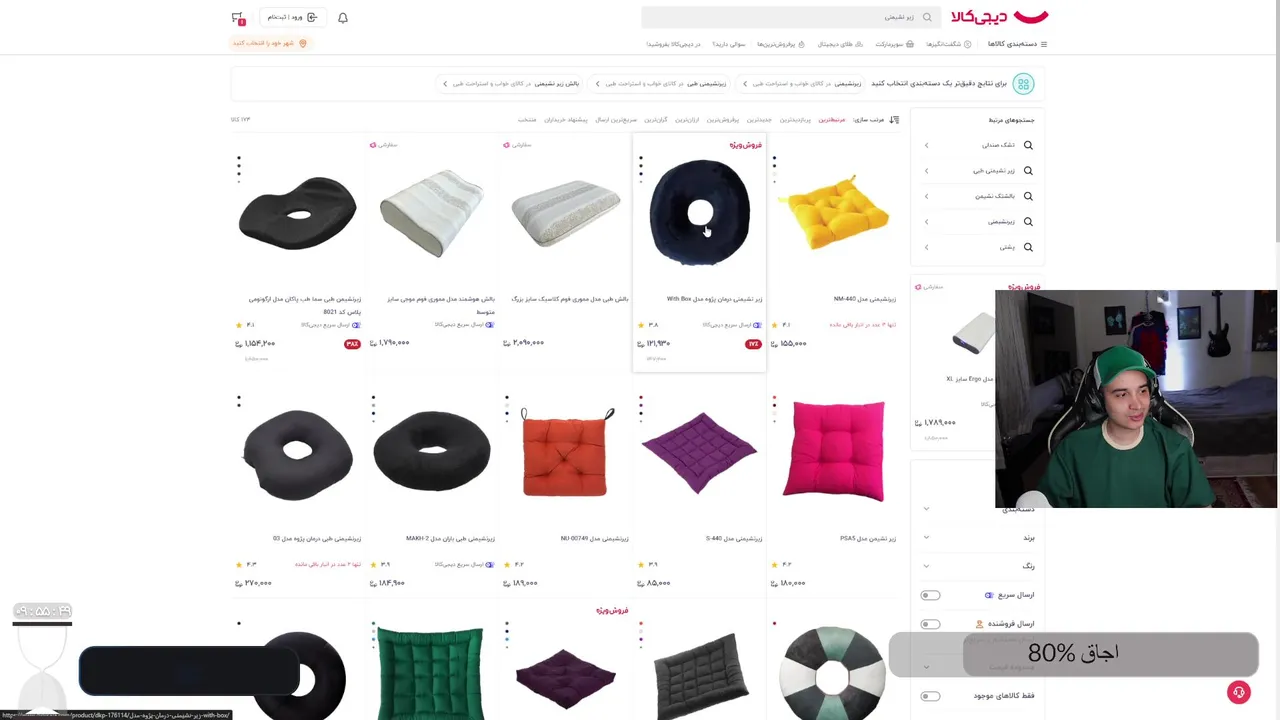
Task: Open the notifications bell
Action: (343, 18)
